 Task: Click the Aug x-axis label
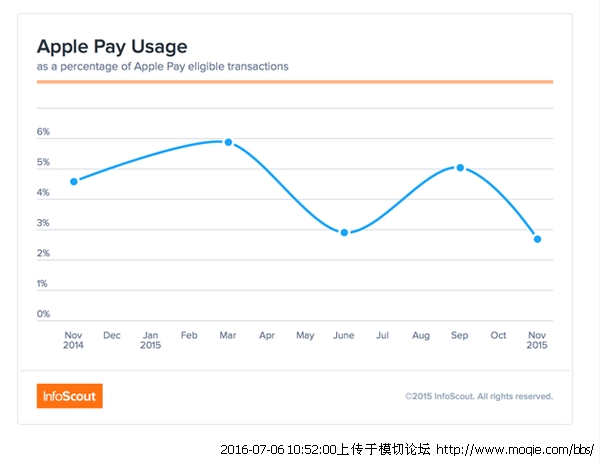tap(421, 335)
